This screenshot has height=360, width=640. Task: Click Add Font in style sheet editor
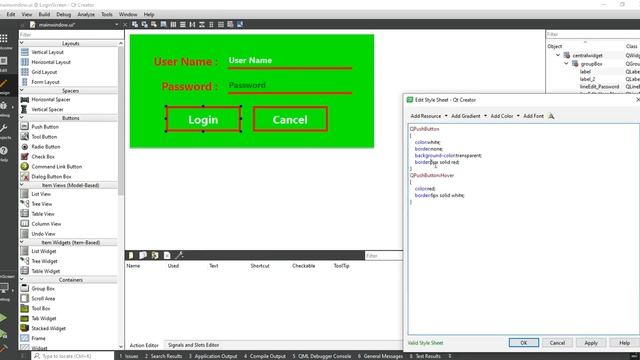tap(533, 116)
